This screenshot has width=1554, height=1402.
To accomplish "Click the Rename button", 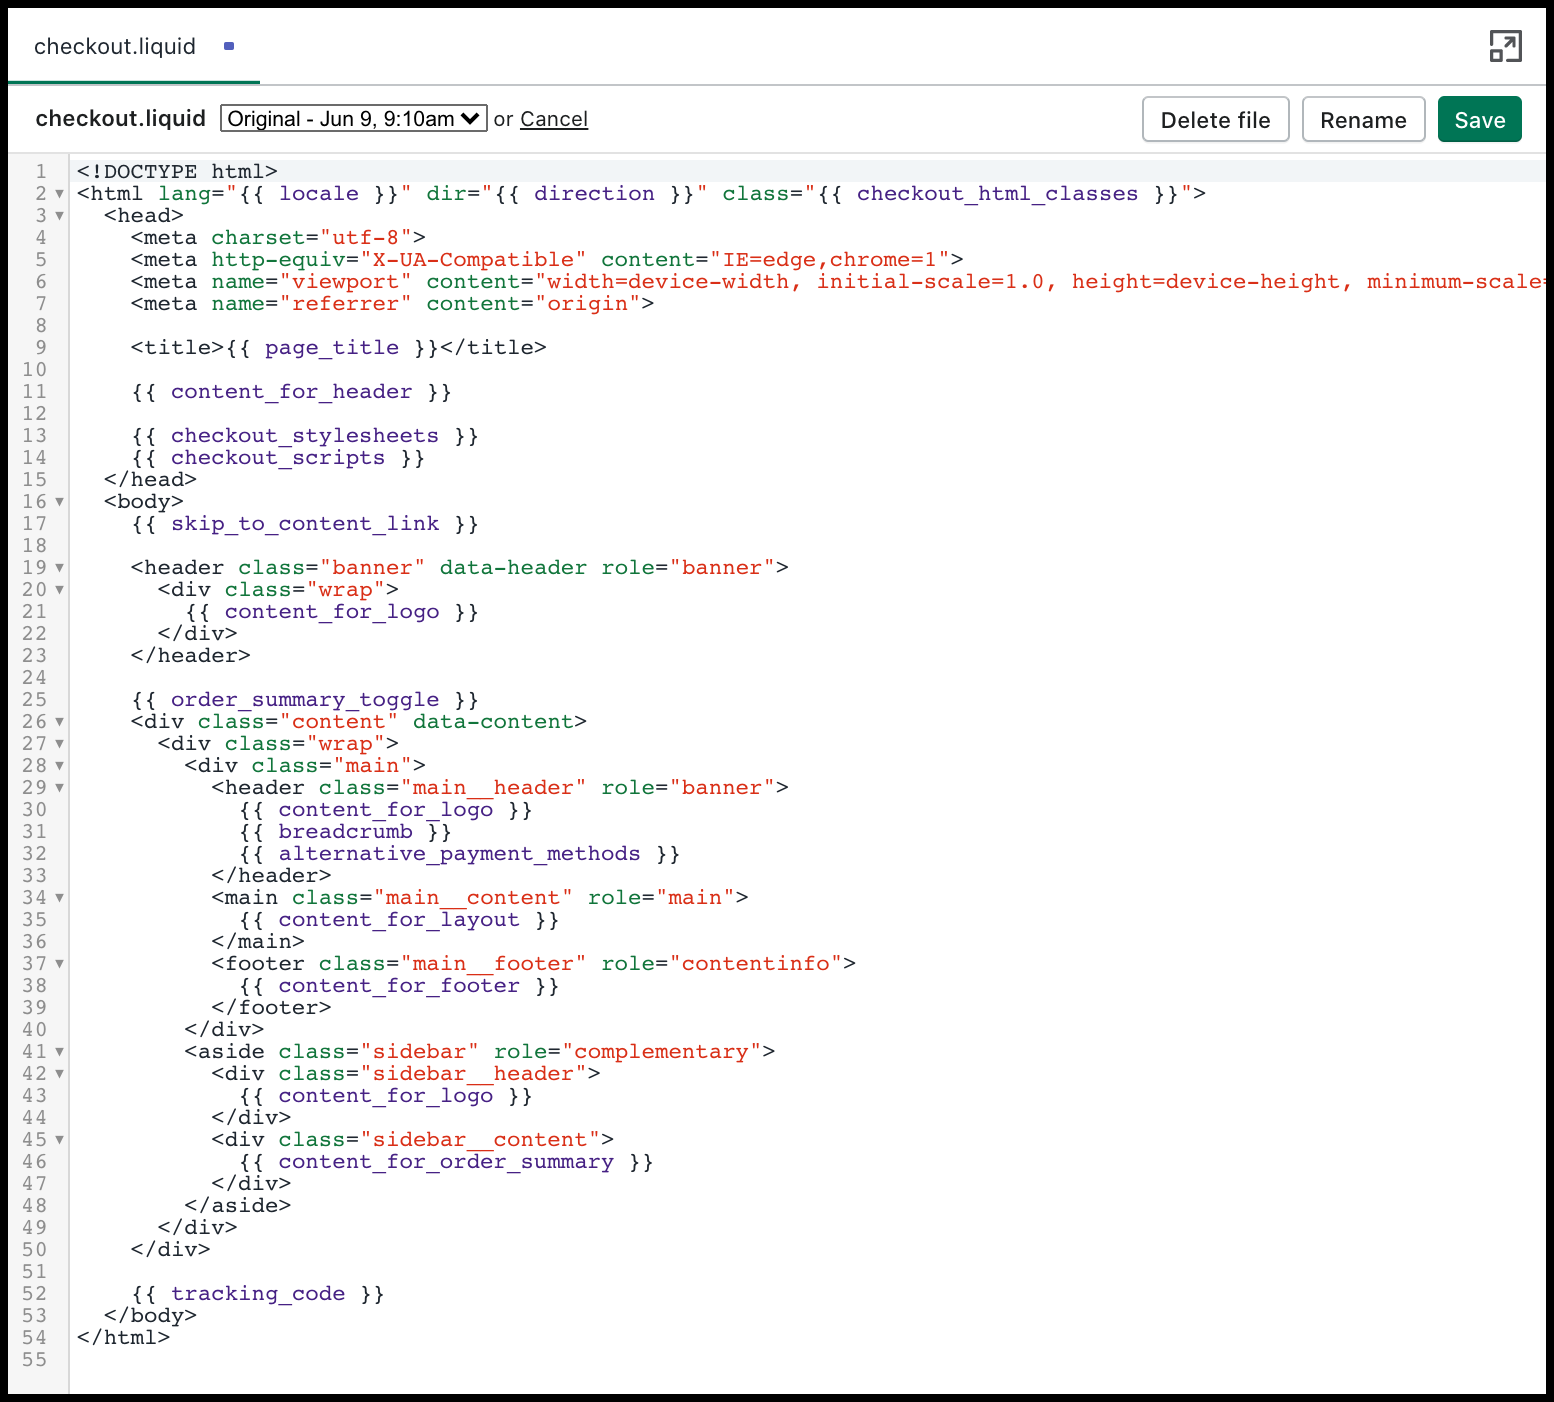I will pyautogui.click(x=1362, y=120).
